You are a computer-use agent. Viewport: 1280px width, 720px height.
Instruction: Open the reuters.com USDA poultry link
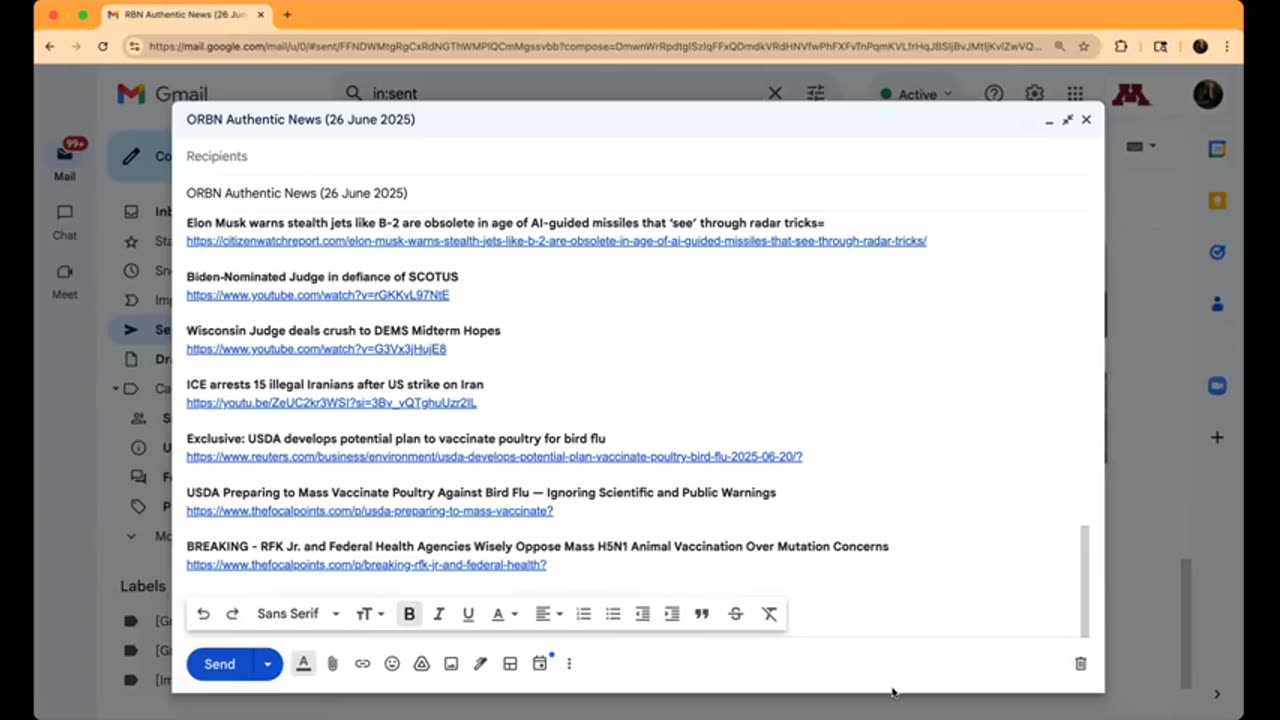pos(494,457)
